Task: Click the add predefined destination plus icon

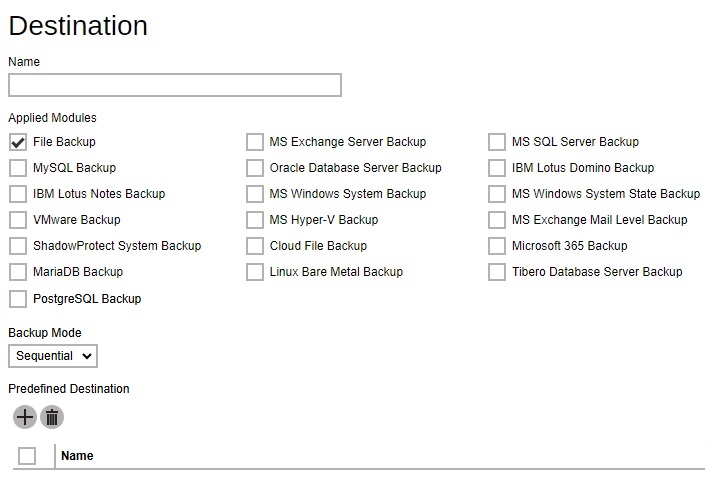Action: click(x=25, y=417)
